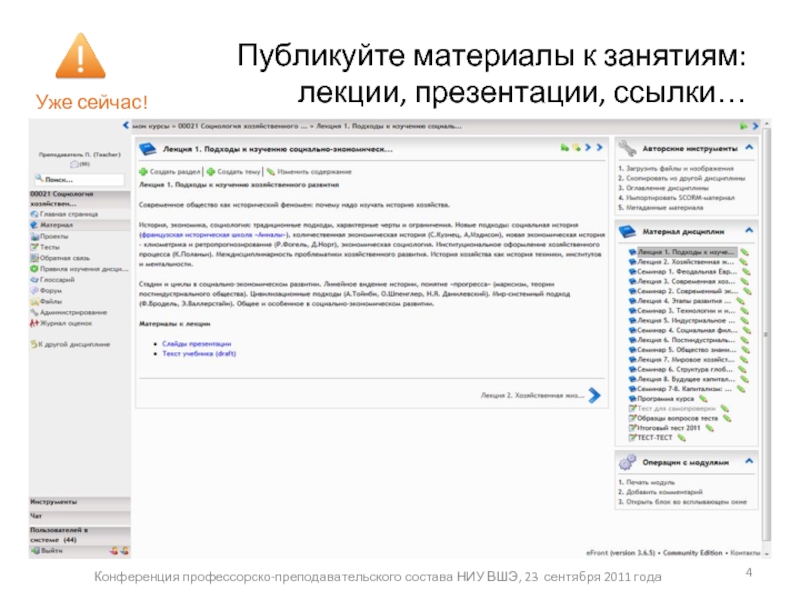800x600 pixels.
Task: Select Лекция 1. Подходы in material tree
Action: click(x=686, y=252)
